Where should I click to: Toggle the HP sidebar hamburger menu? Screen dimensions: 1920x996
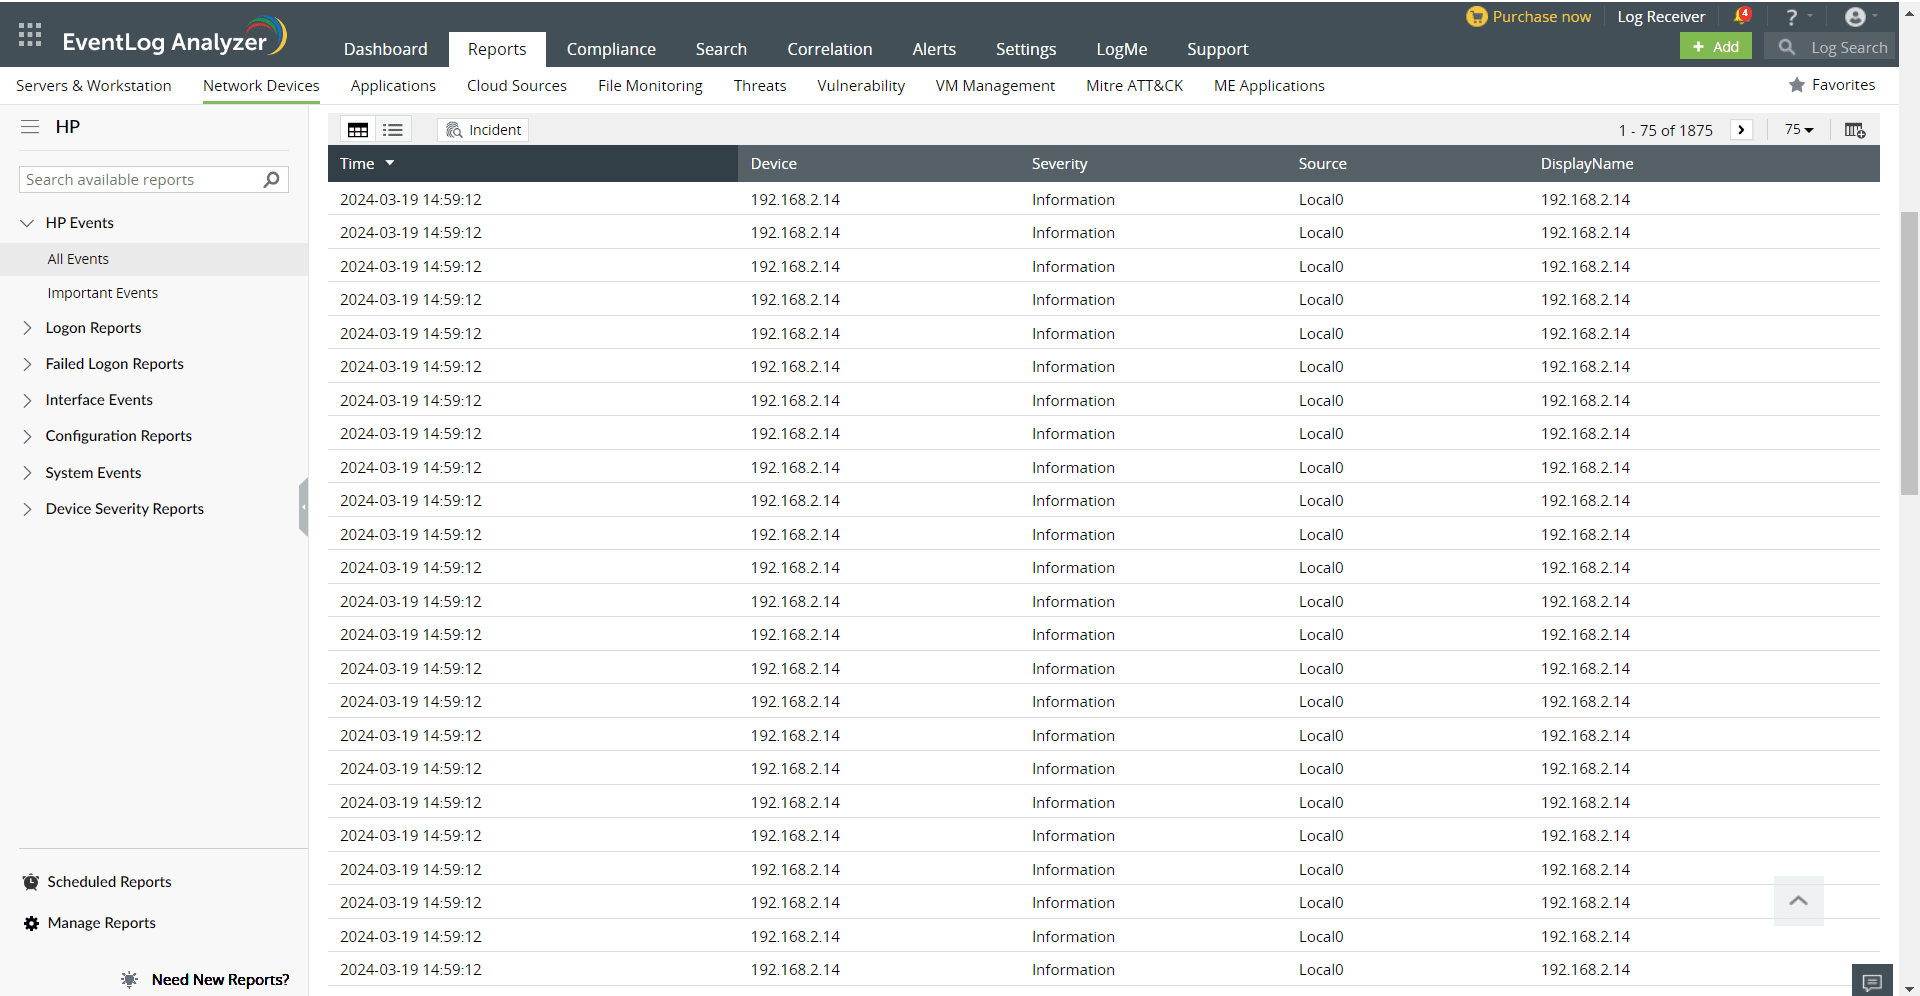(x=30, y=127)
